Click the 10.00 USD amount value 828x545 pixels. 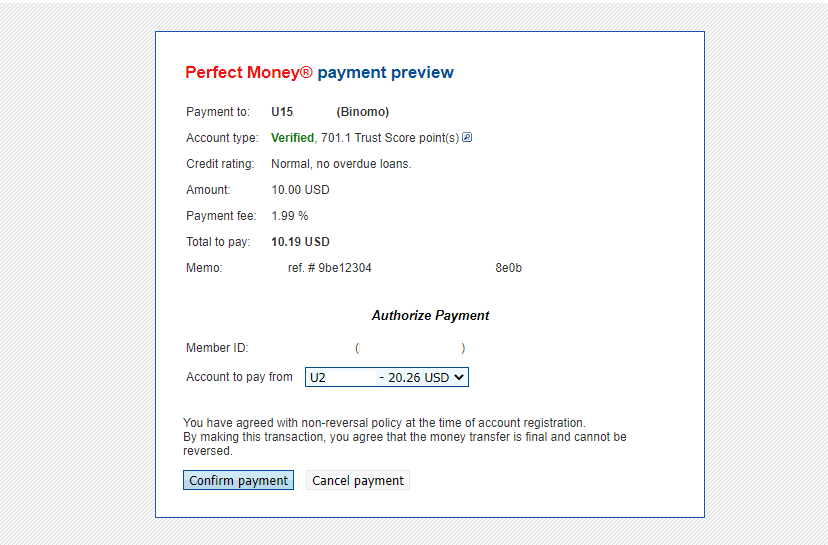point(300,190)
